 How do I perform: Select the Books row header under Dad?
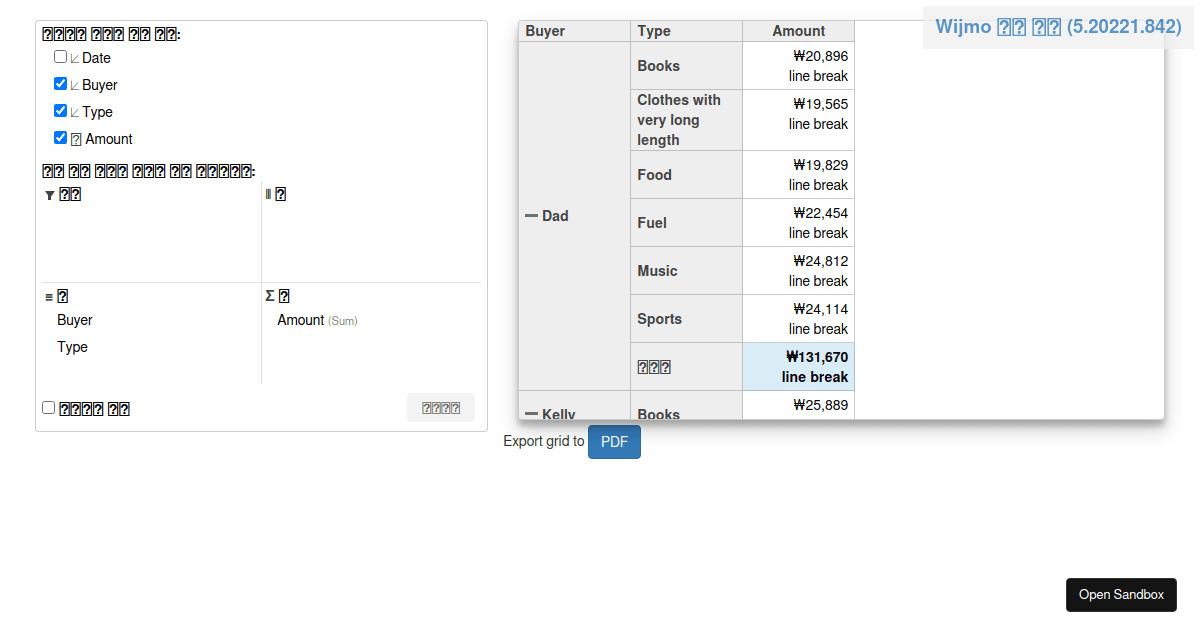click(x=687, y=66)
